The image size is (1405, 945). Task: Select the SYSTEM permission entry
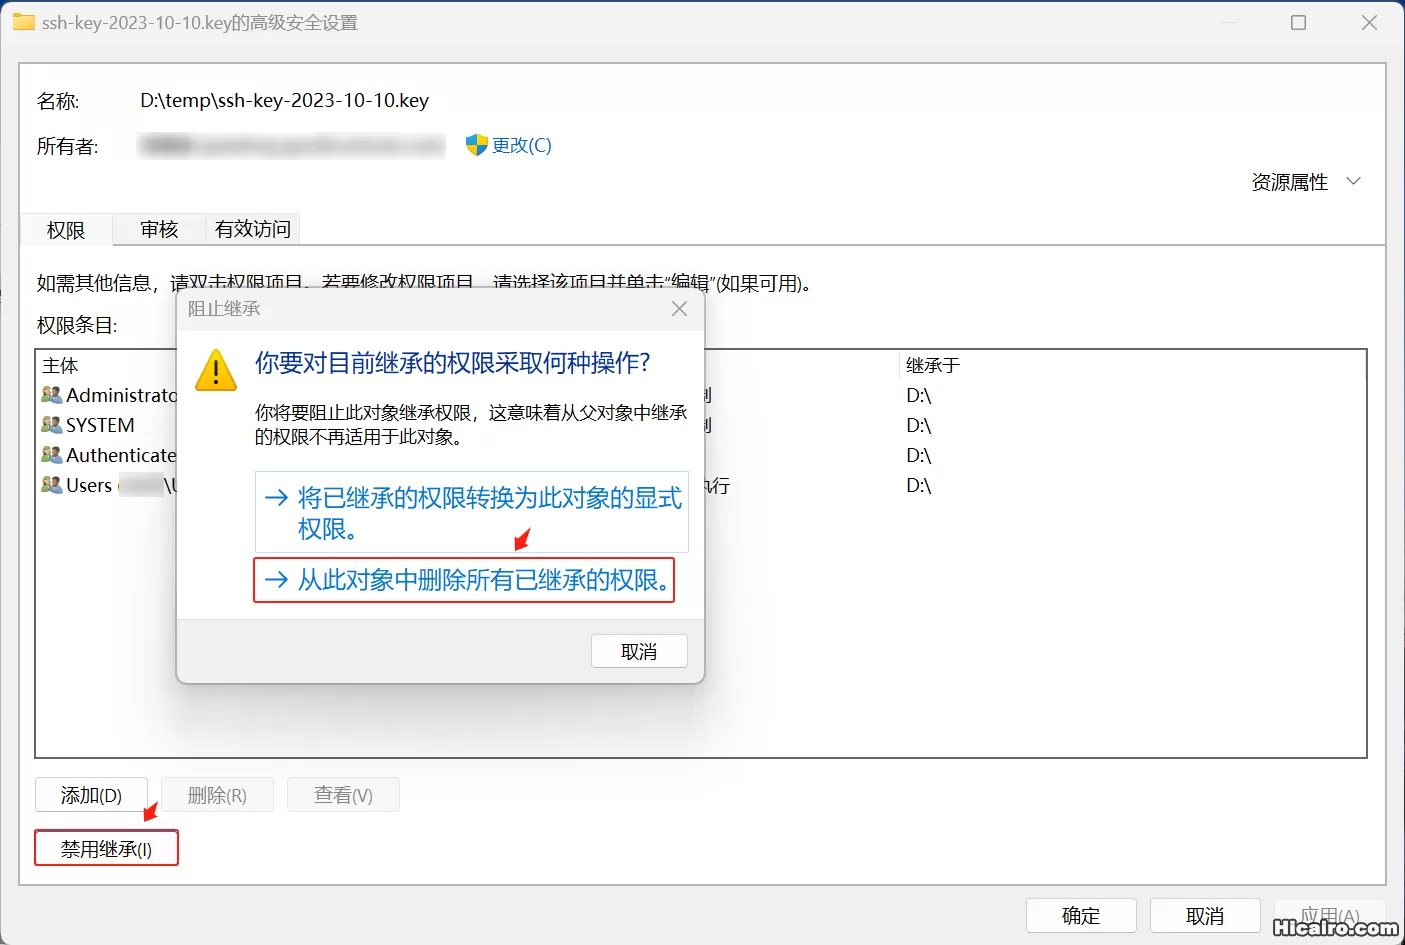point(700,425)
